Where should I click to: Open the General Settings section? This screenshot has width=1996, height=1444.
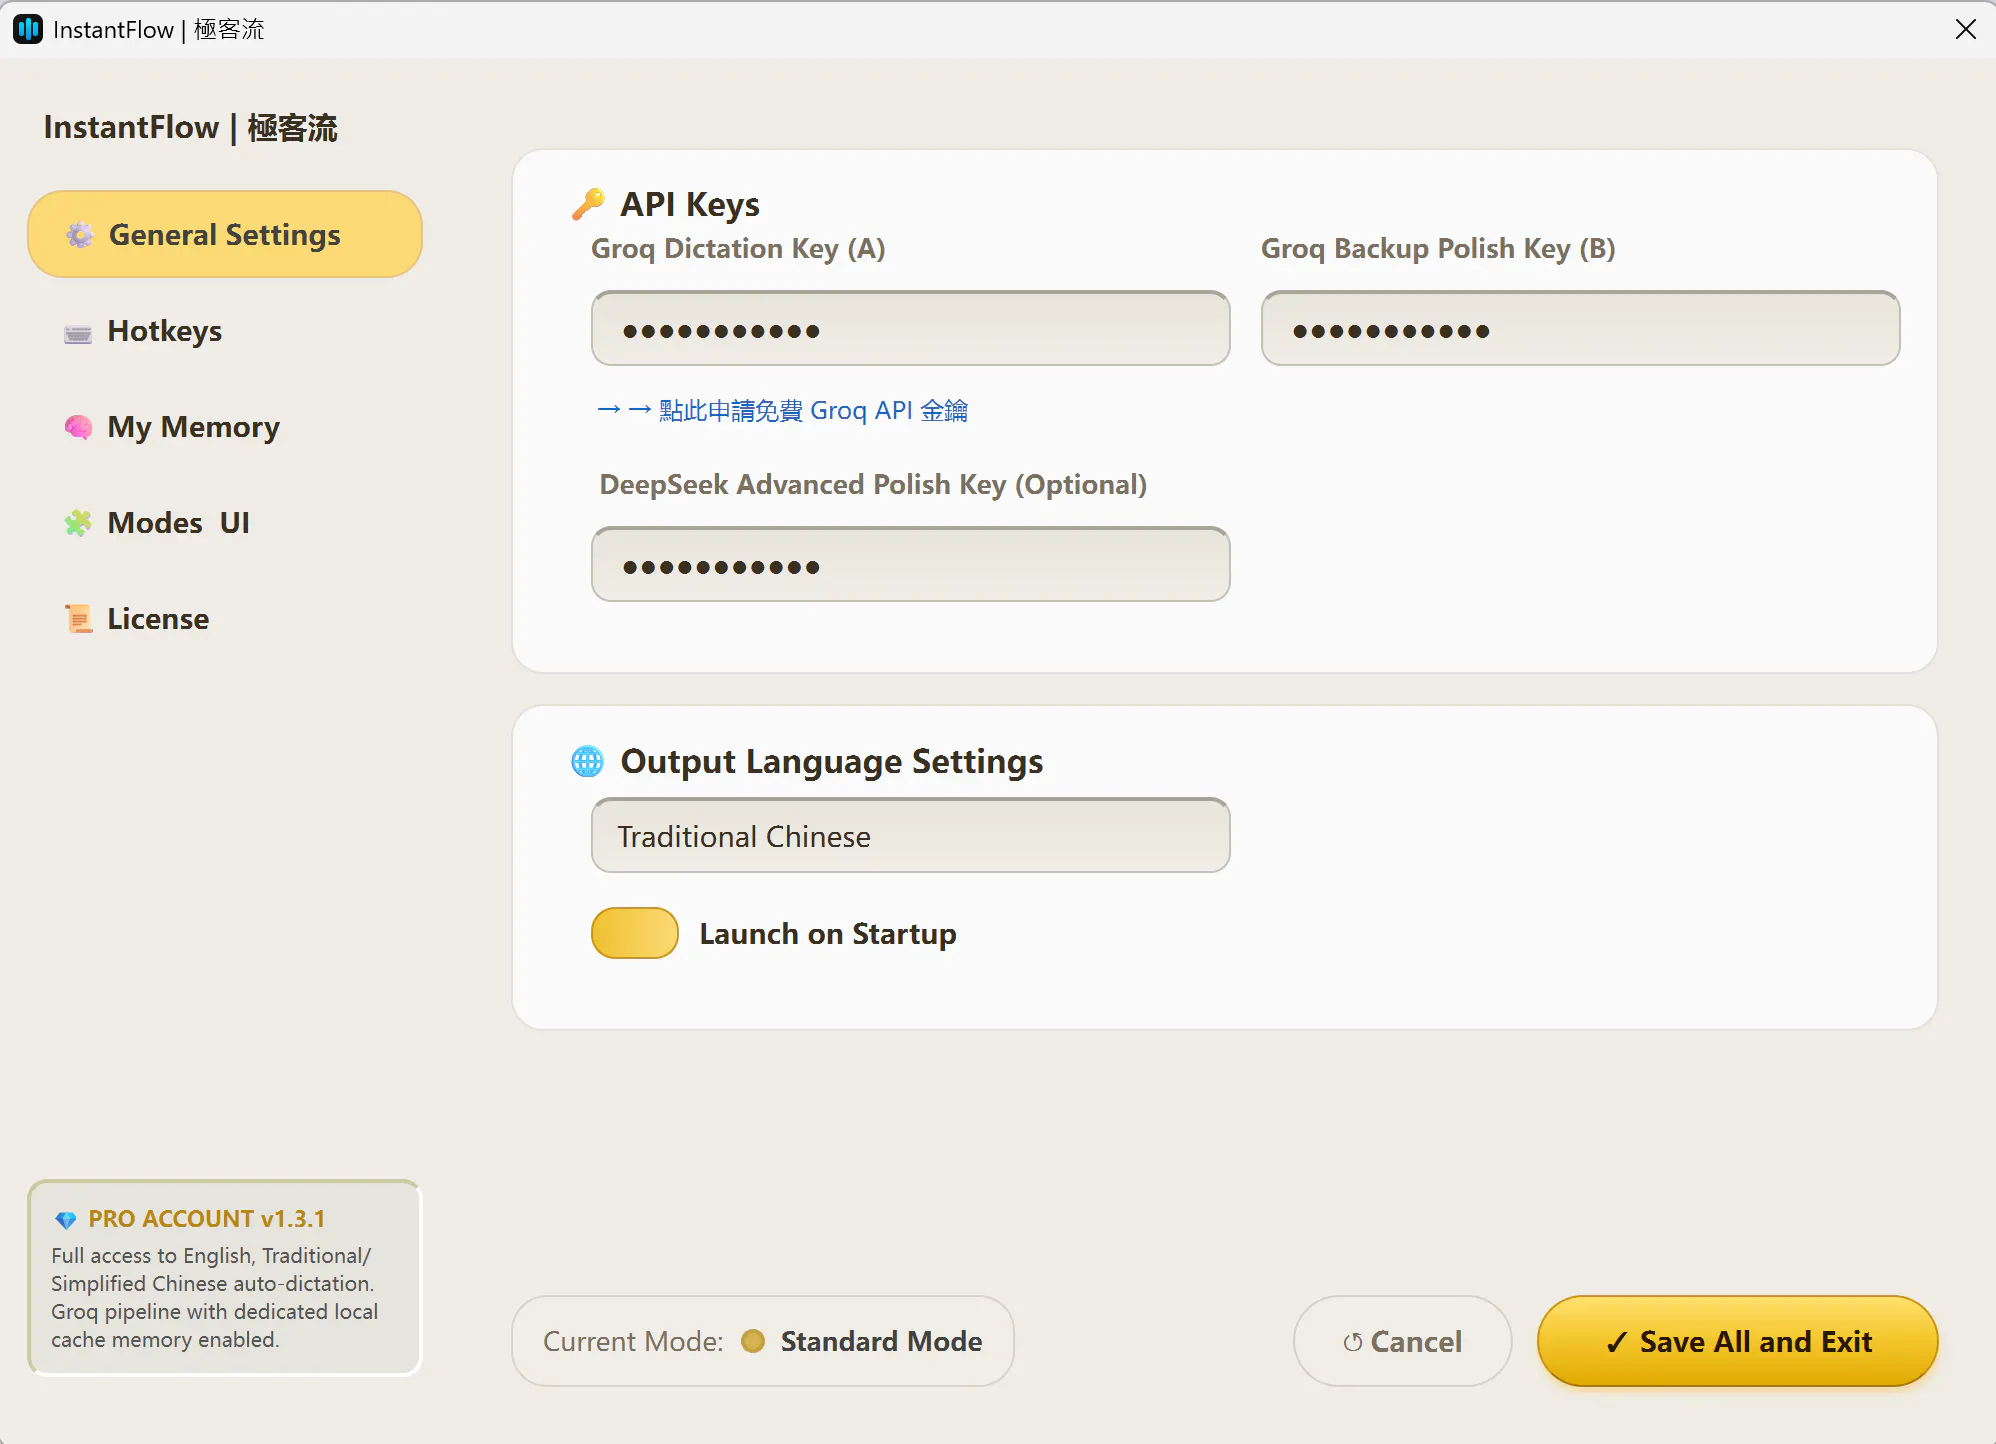[225, 235]
